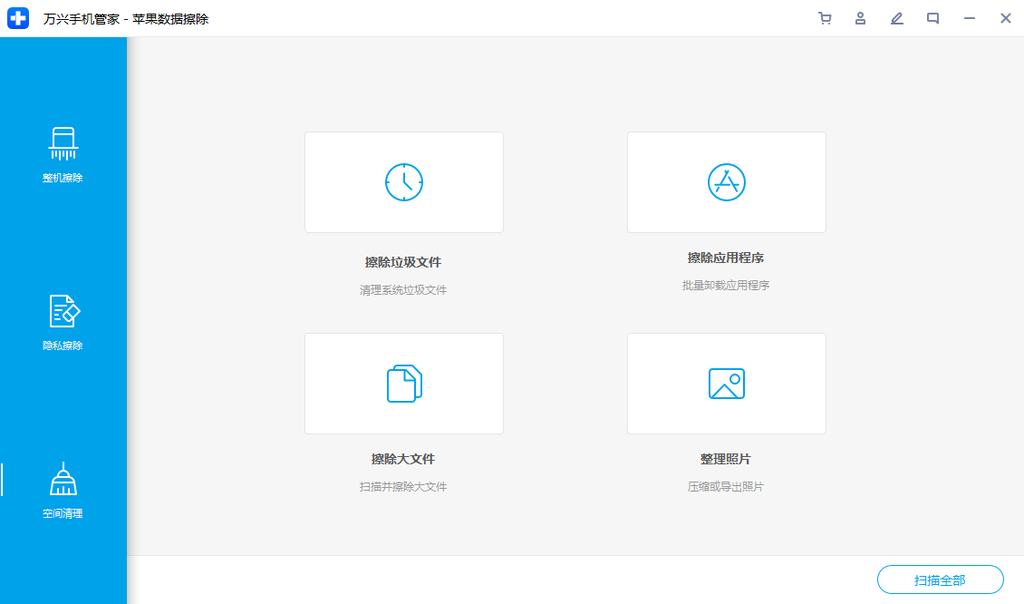Click the document stack icon on 擦除大文件 card
This screenshot has height=604, width=1024.
403,383
